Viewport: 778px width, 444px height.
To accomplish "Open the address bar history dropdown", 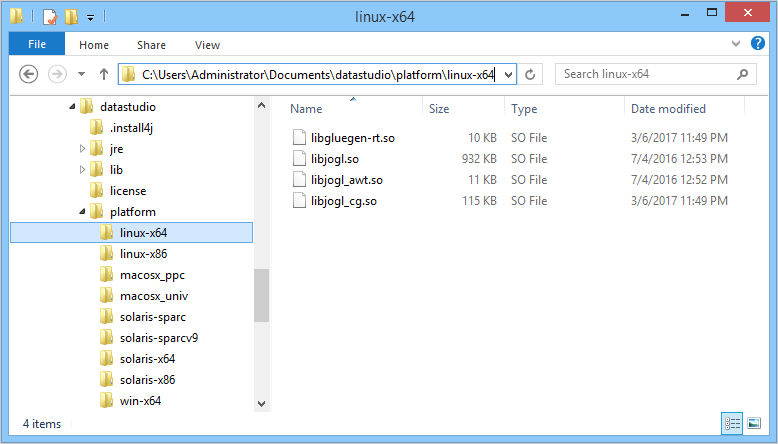I will click(x=508, y=74).
